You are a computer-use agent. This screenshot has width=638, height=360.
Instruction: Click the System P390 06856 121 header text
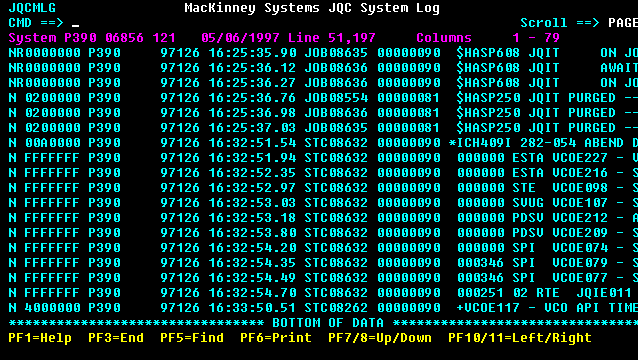pos(92,38)
